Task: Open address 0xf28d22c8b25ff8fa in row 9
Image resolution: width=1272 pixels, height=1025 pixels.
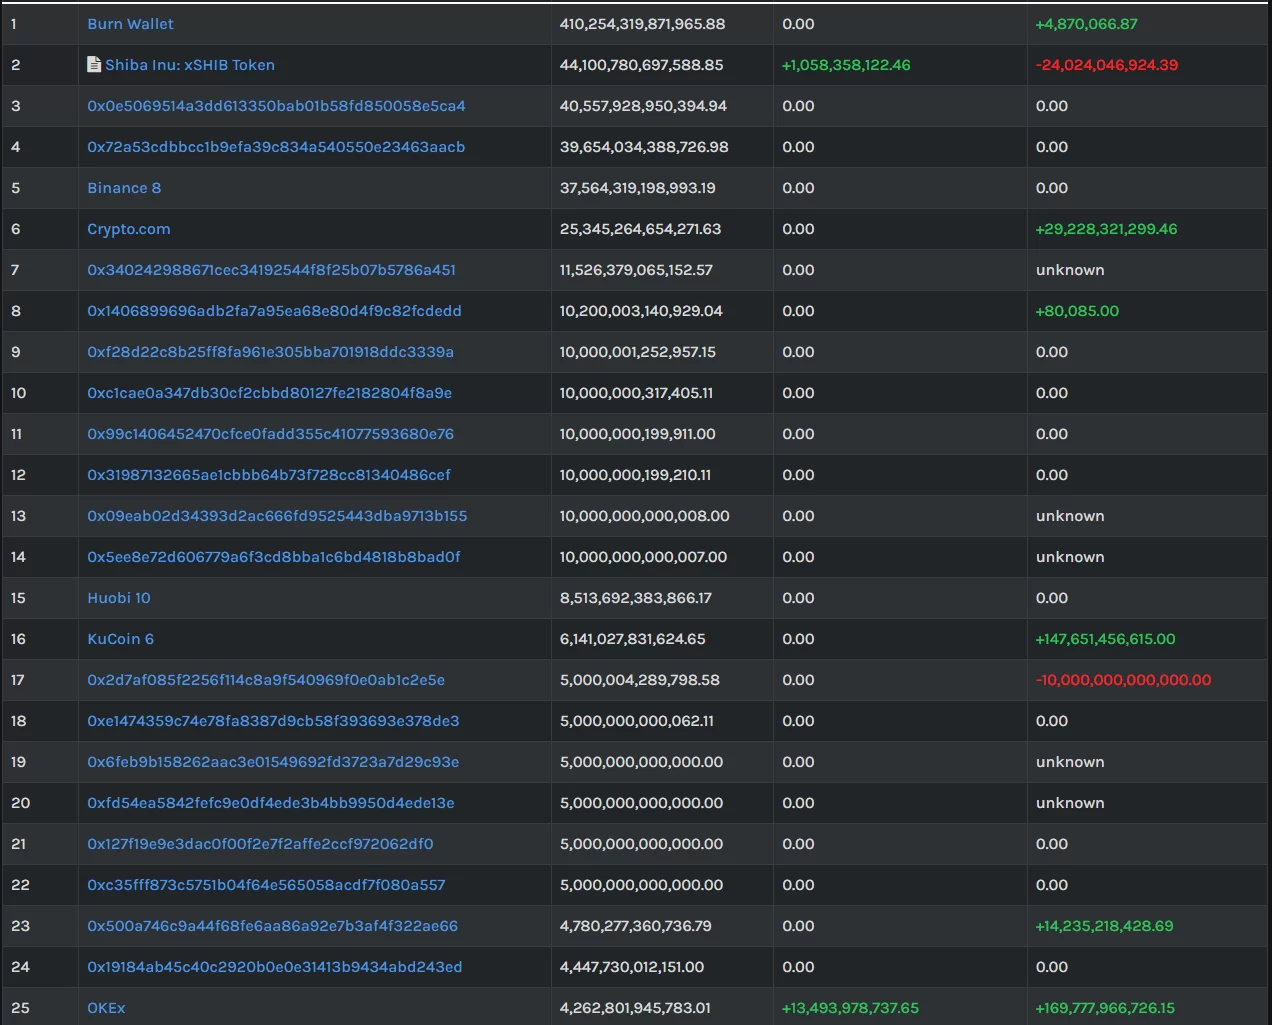Action: pos(270,352)
